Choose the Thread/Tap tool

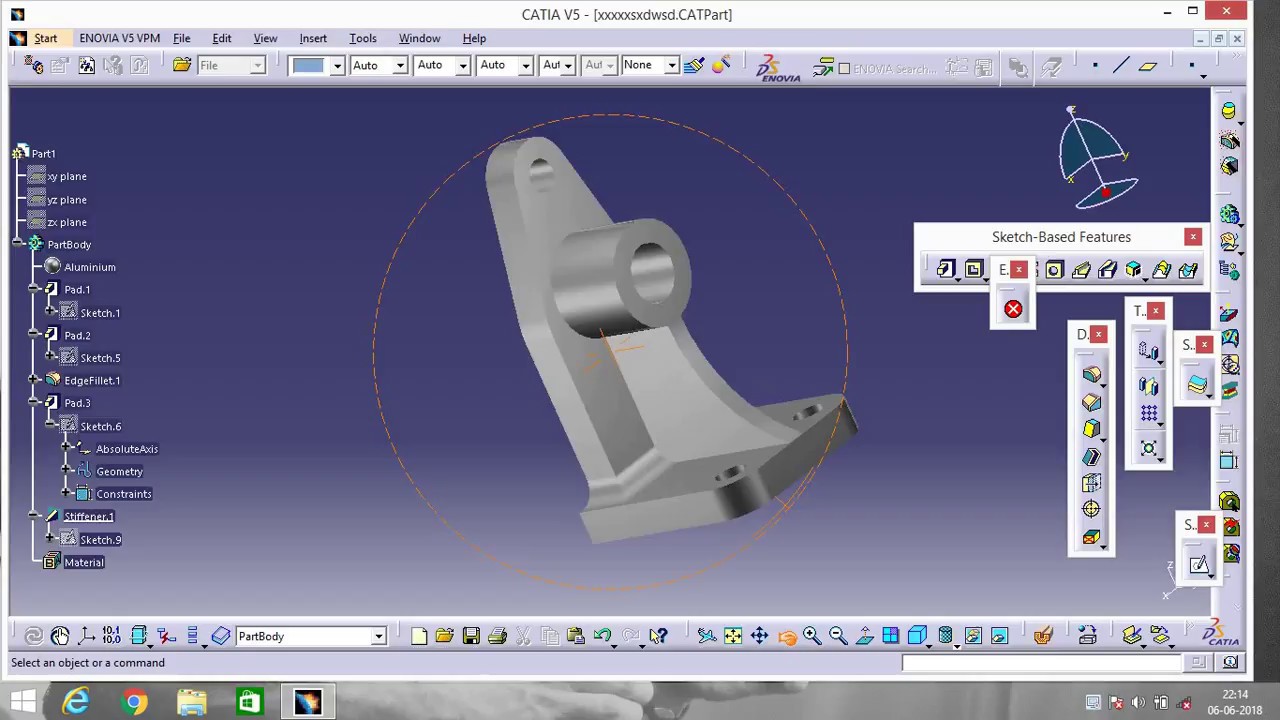(x=1091, y=510)
